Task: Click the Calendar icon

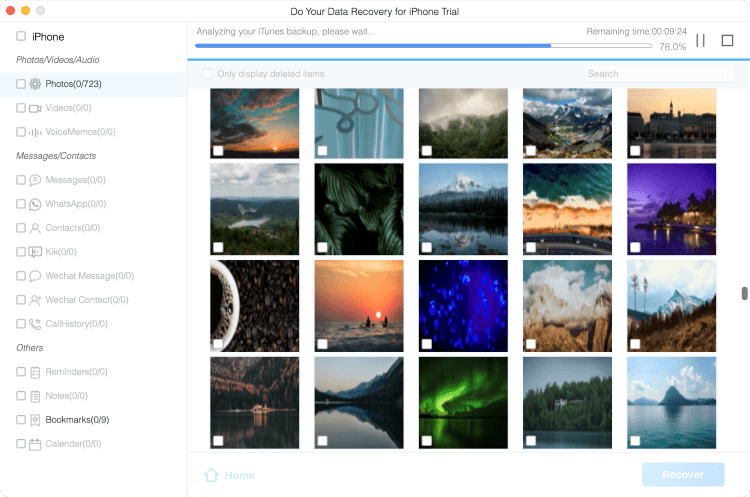Action: [35, 444]
